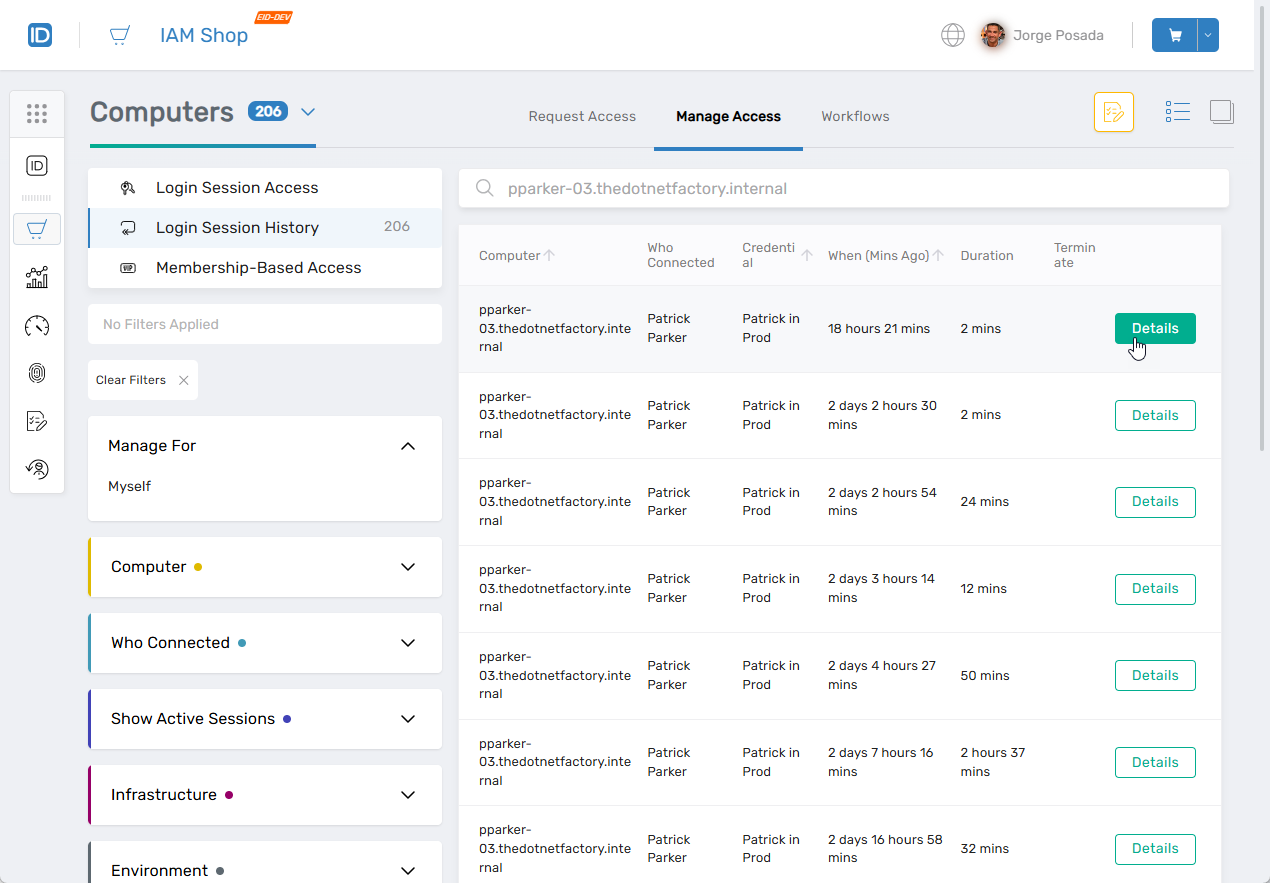
Task: Select the ID card icon in sidebar
Action: (x=37, y=166)
